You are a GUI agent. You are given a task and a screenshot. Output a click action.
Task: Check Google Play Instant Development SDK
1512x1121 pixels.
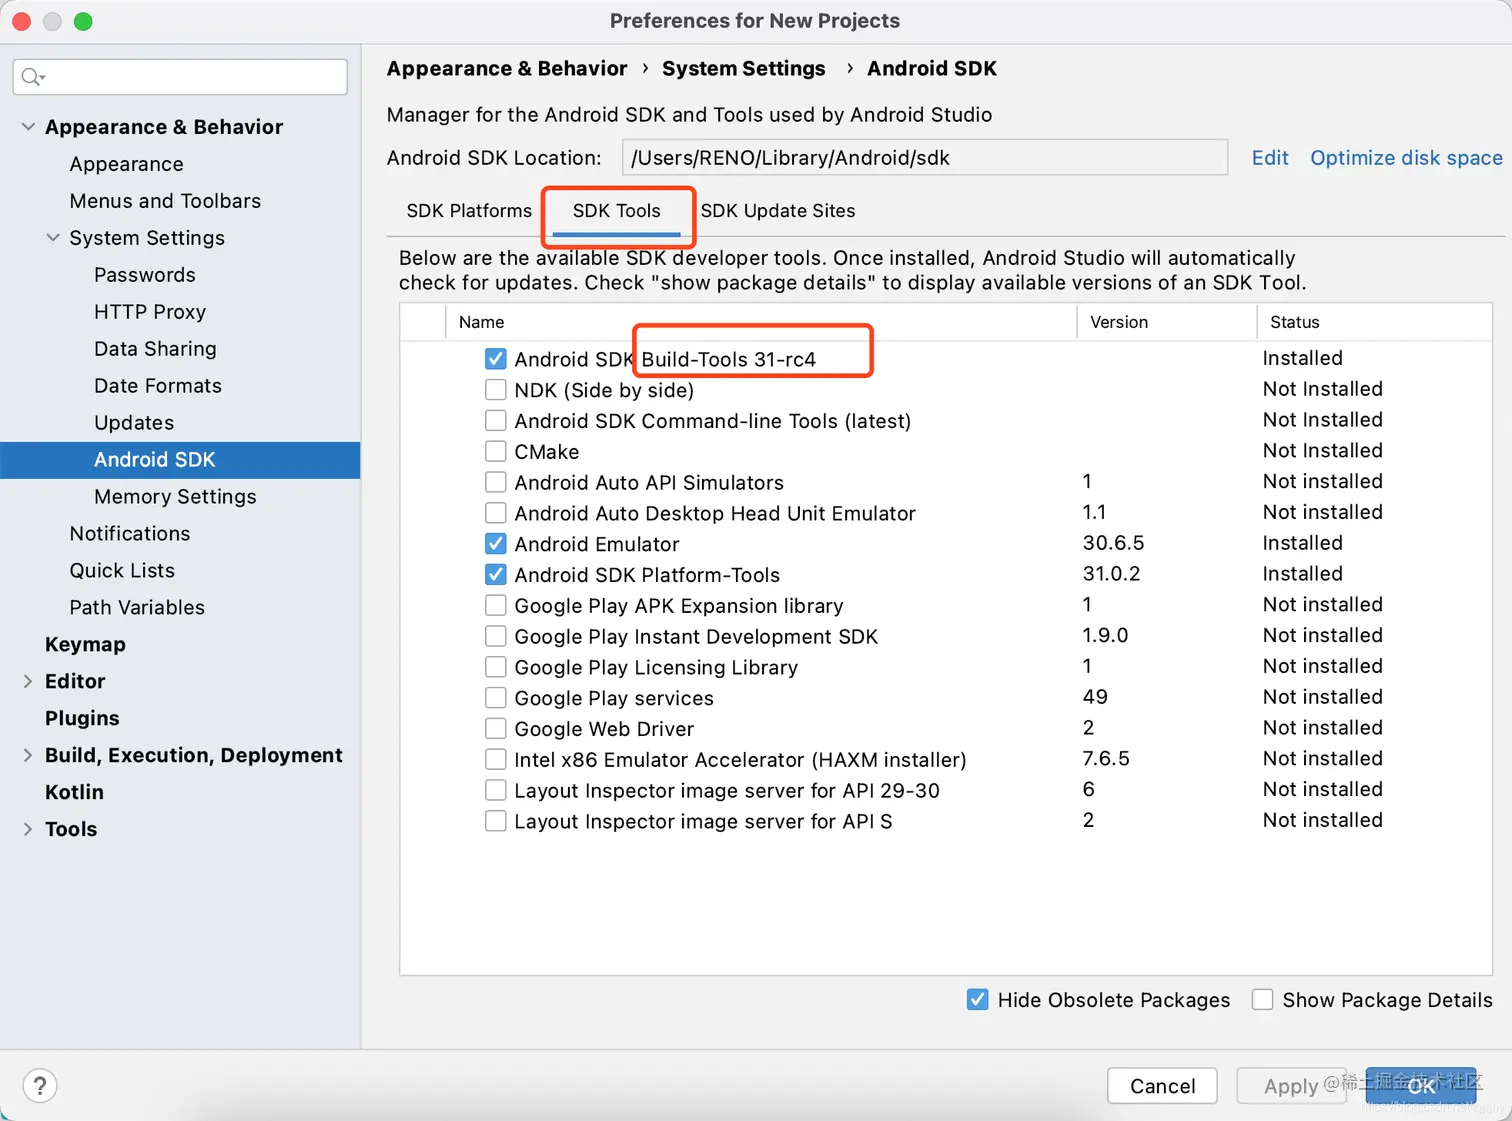[x=495, y=636]
